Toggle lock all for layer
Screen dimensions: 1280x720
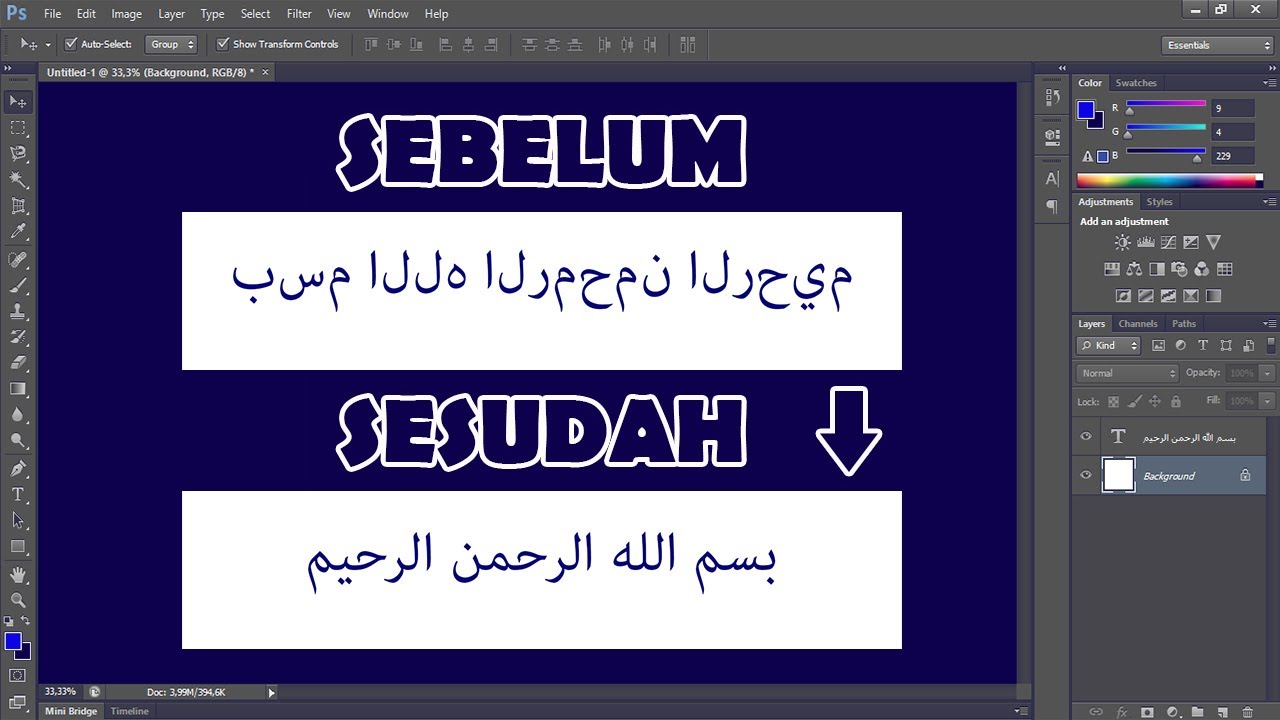point(1176,401)
